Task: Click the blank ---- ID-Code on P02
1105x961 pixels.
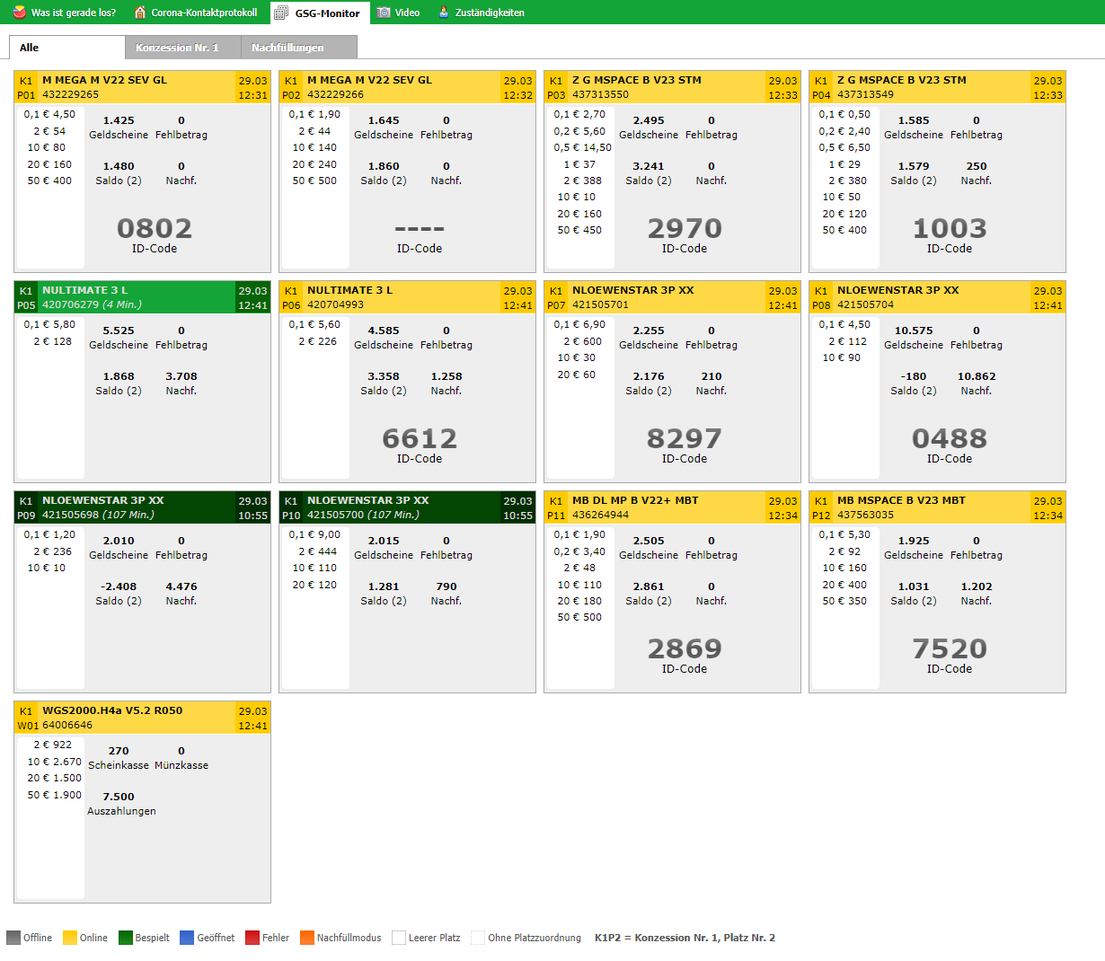Action: [419, 229]
